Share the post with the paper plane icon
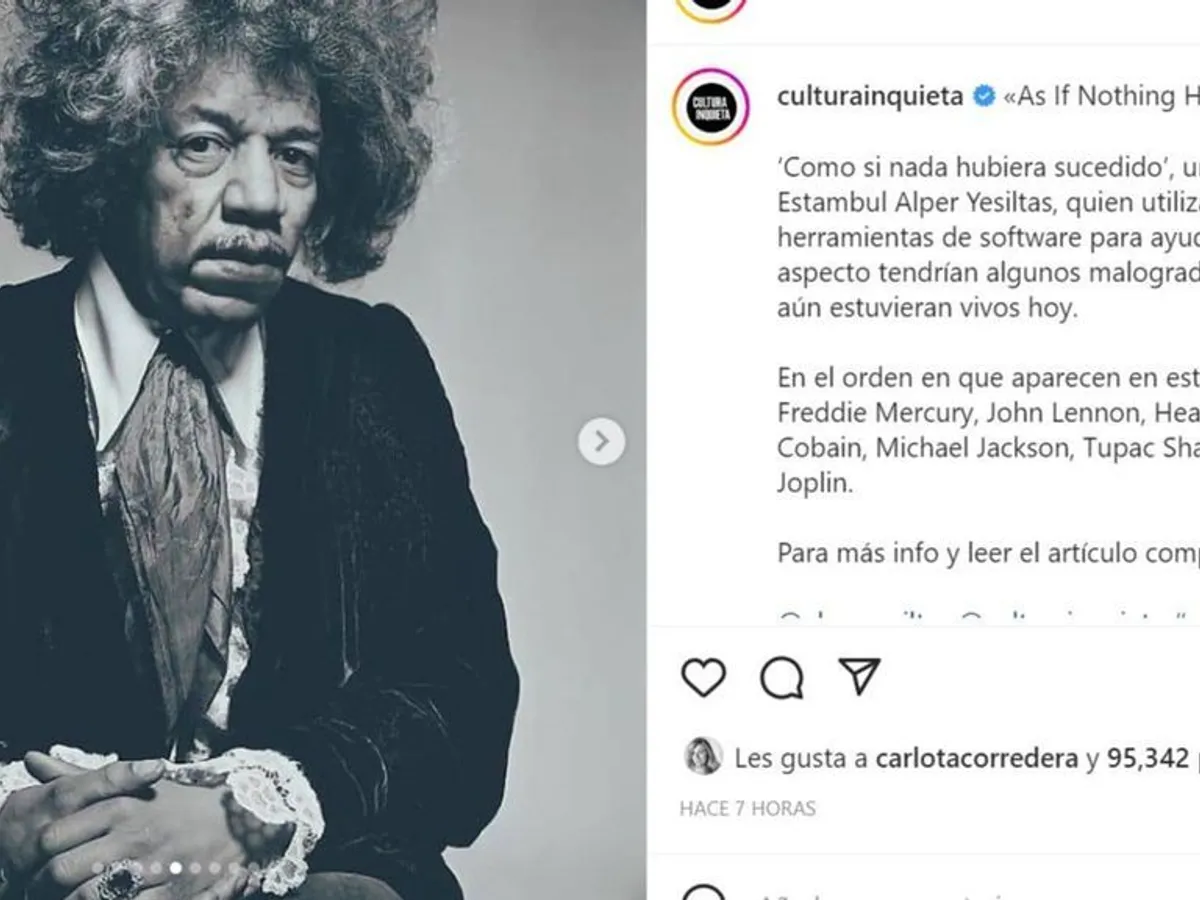 pos(859,677)
